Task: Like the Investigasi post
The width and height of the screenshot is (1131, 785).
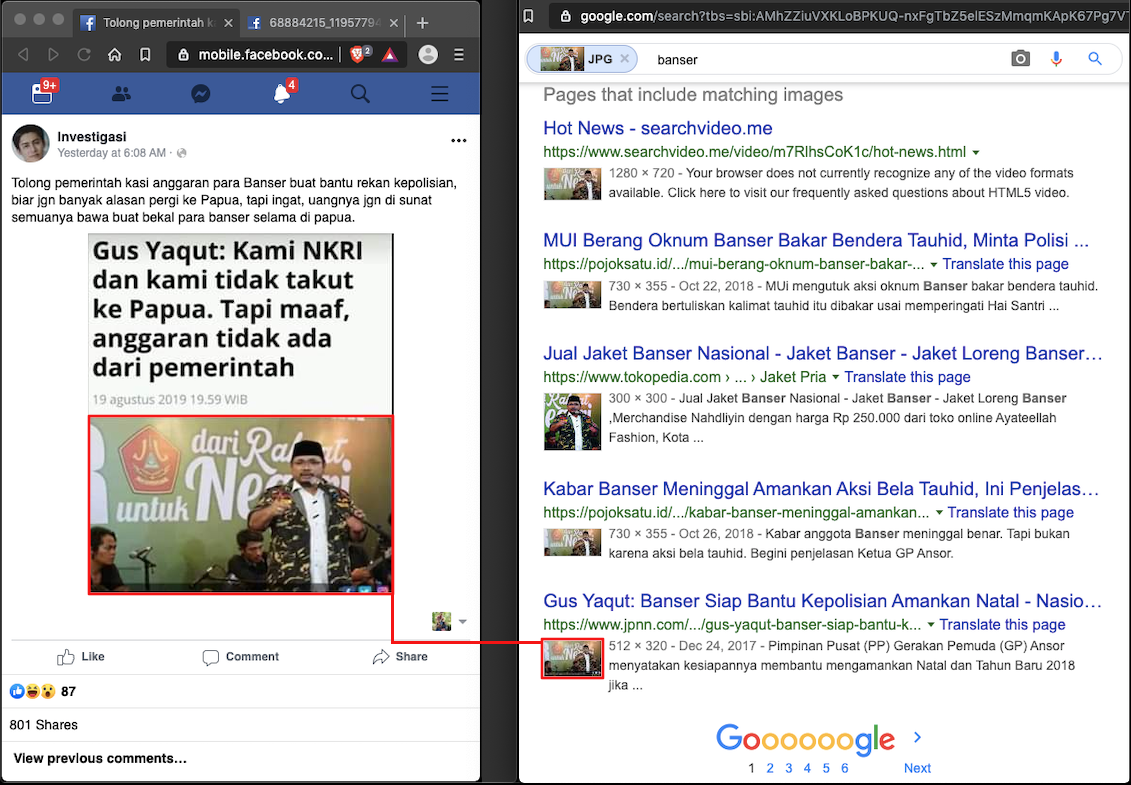Action: [x=81, y=657]
